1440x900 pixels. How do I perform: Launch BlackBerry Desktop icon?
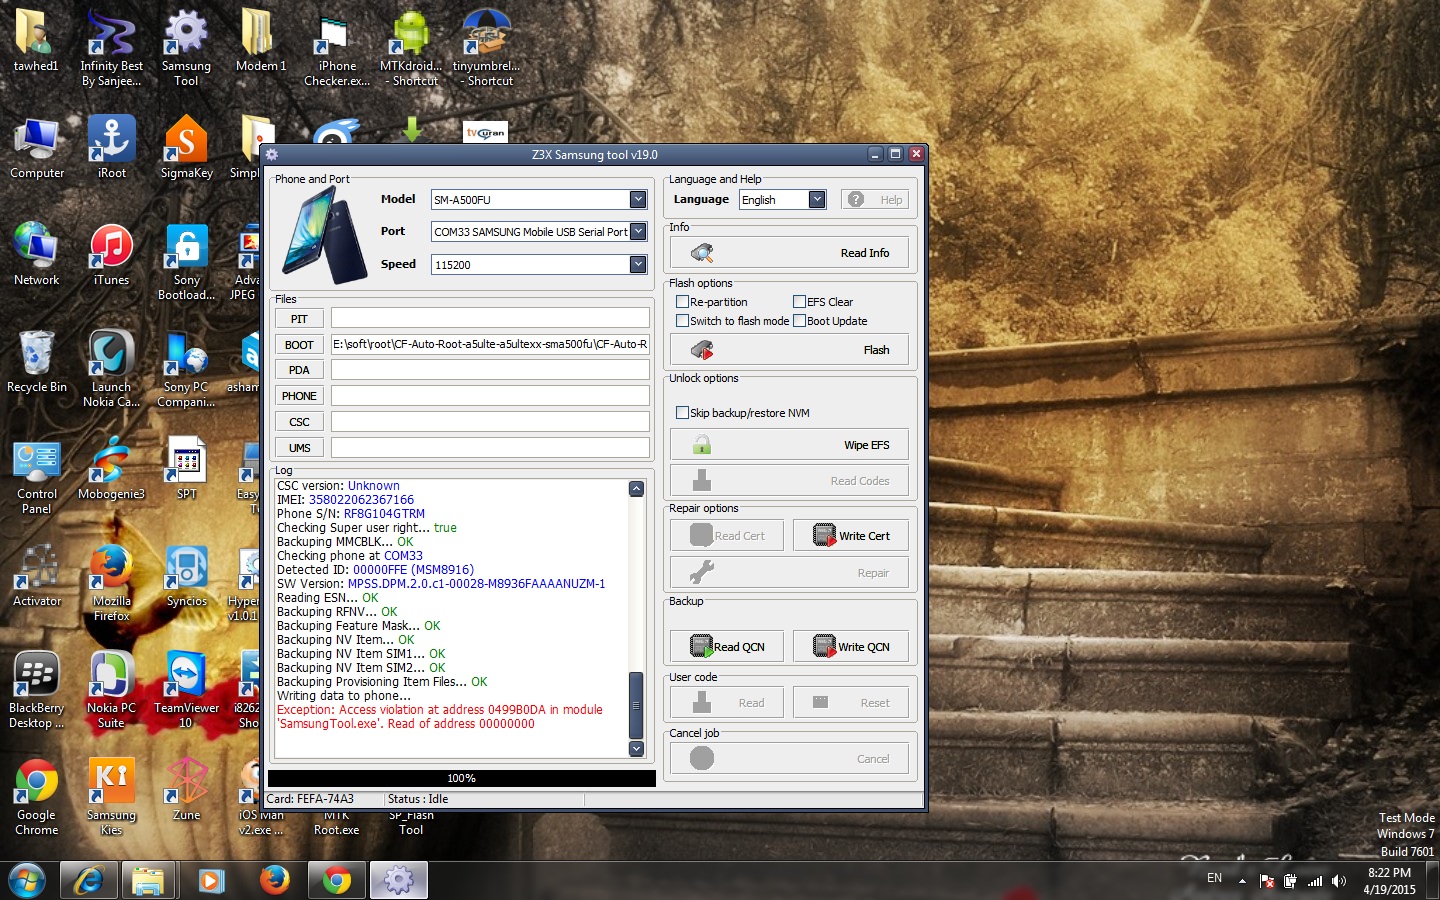pyautogui.click(x=36, y=689)
